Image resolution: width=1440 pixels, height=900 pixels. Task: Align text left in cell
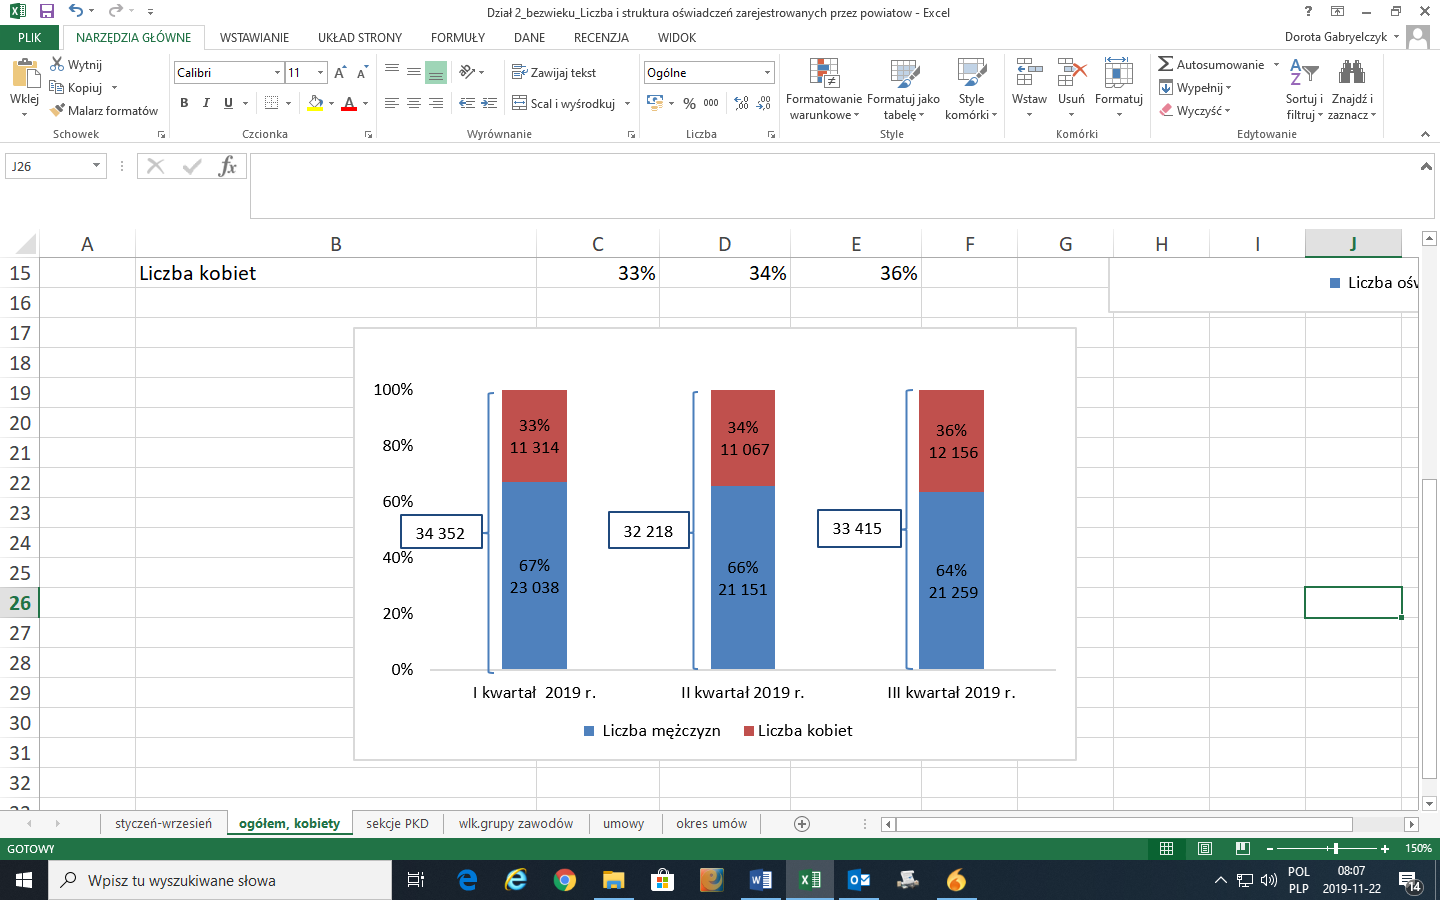(391, 103)
